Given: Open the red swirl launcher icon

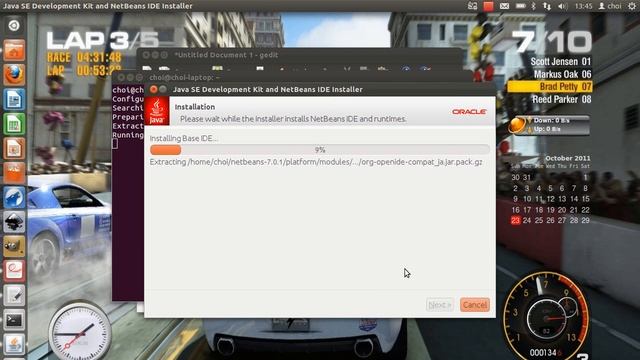Looking at the screenshot, I should pyautogui.click(x=14, y=271).
